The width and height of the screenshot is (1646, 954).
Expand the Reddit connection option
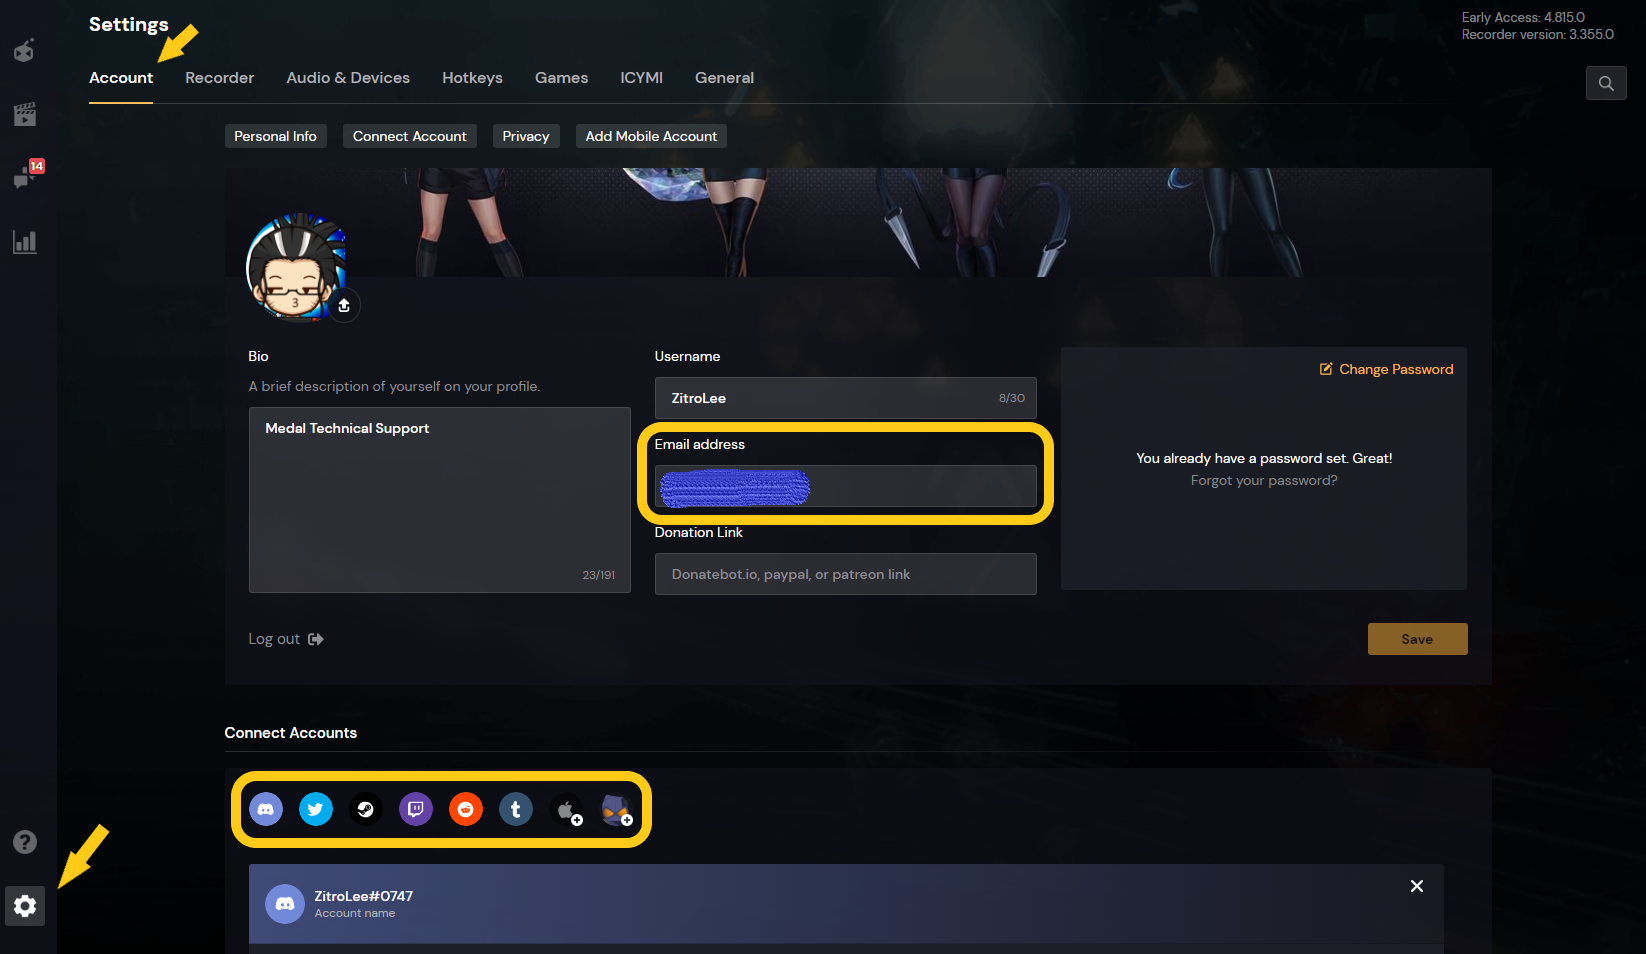[465, 809]
